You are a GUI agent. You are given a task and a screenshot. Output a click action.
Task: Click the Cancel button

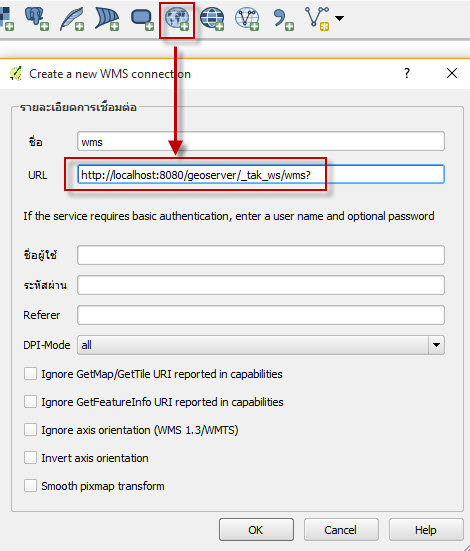click(x=341, y=530)
